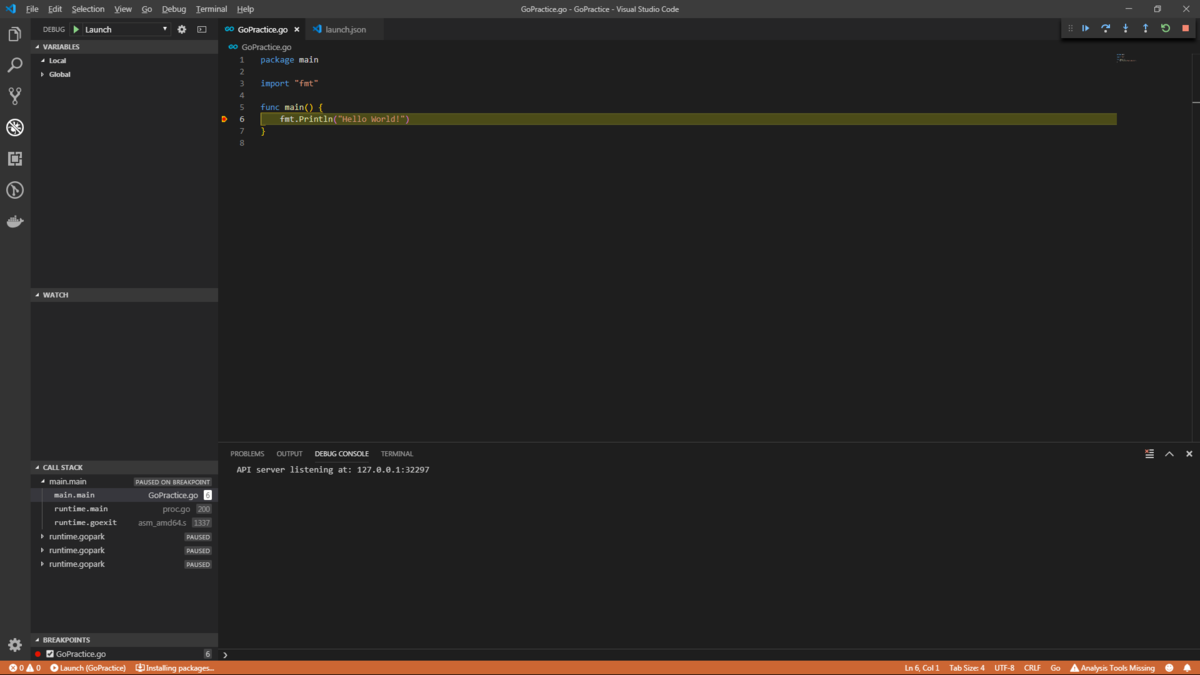The image size is (1200, 675).
Task: Collapse the Breakpoints section
Action: point(124,640)
